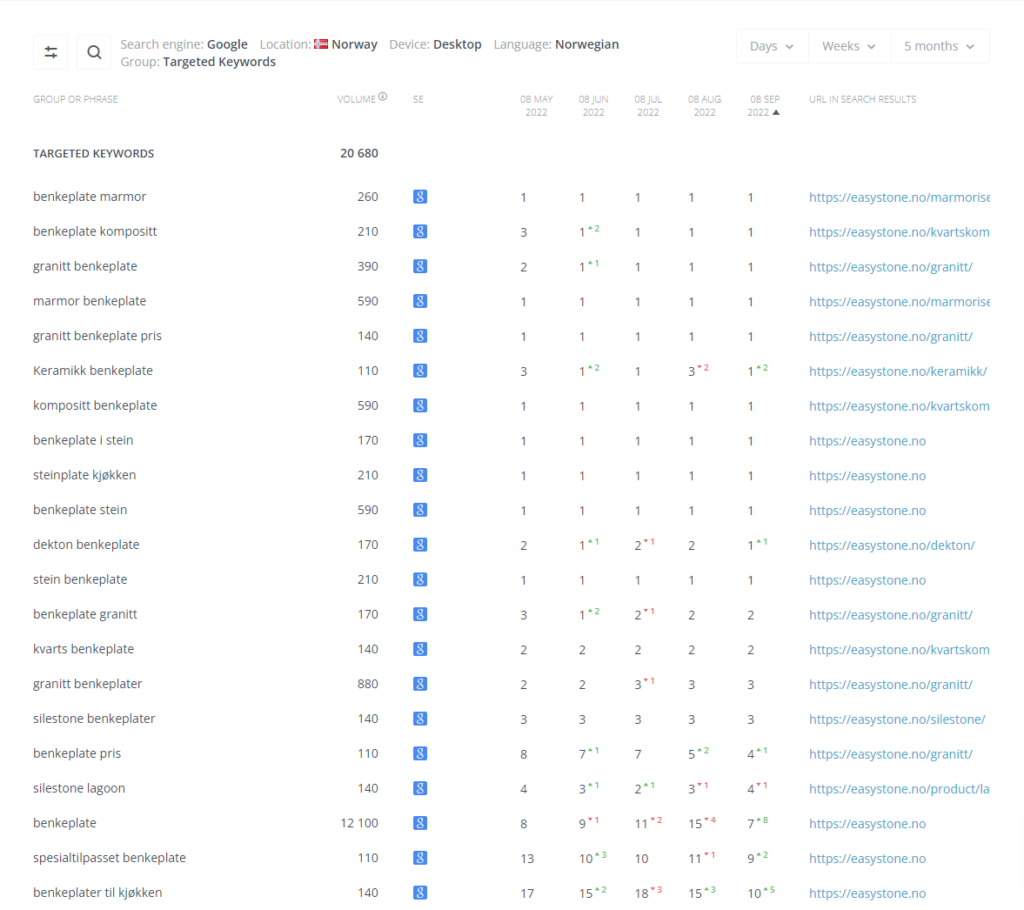Sort by the 08 SEP 2022 column
1024x910 pixels.
pyautogui.click(x=763, y=106)
